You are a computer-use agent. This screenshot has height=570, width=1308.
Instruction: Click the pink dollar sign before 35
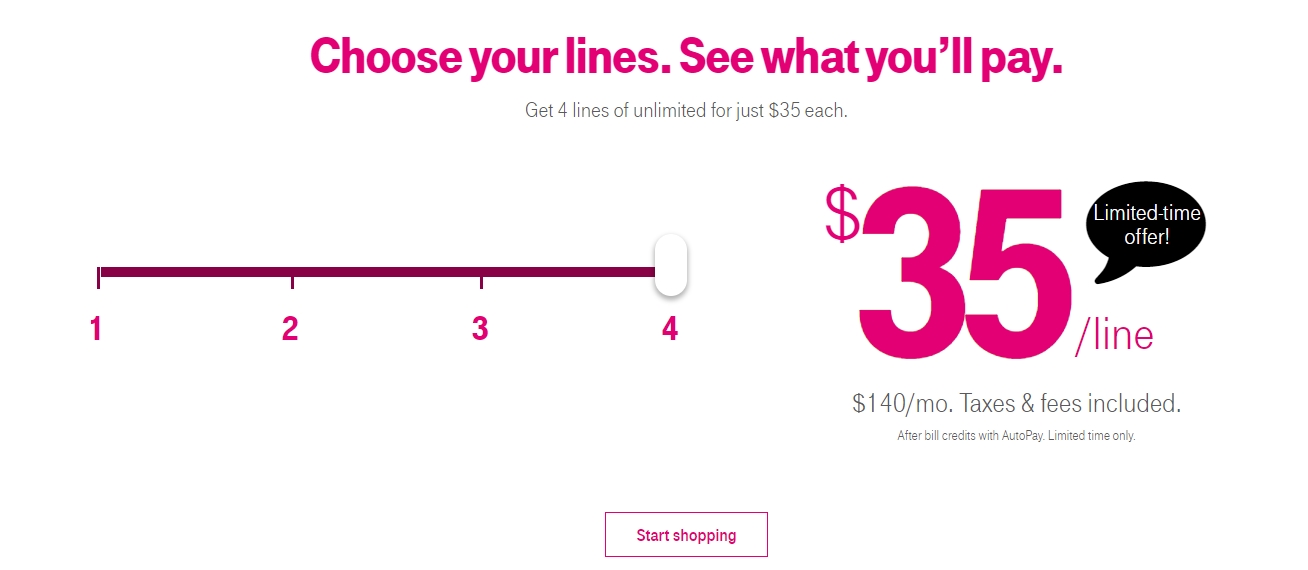click(x=842, y=214)
